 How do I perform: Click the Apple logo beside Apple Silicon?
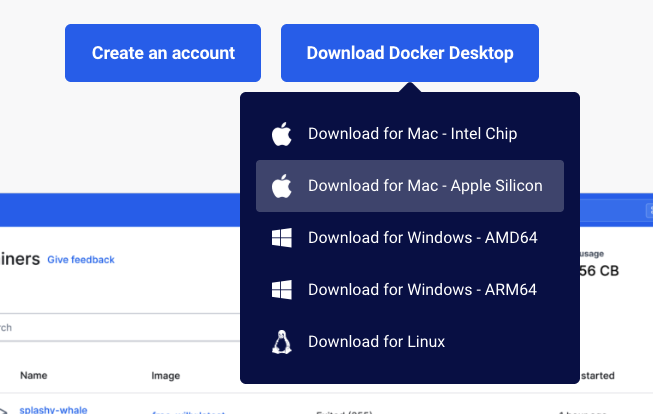282,186
